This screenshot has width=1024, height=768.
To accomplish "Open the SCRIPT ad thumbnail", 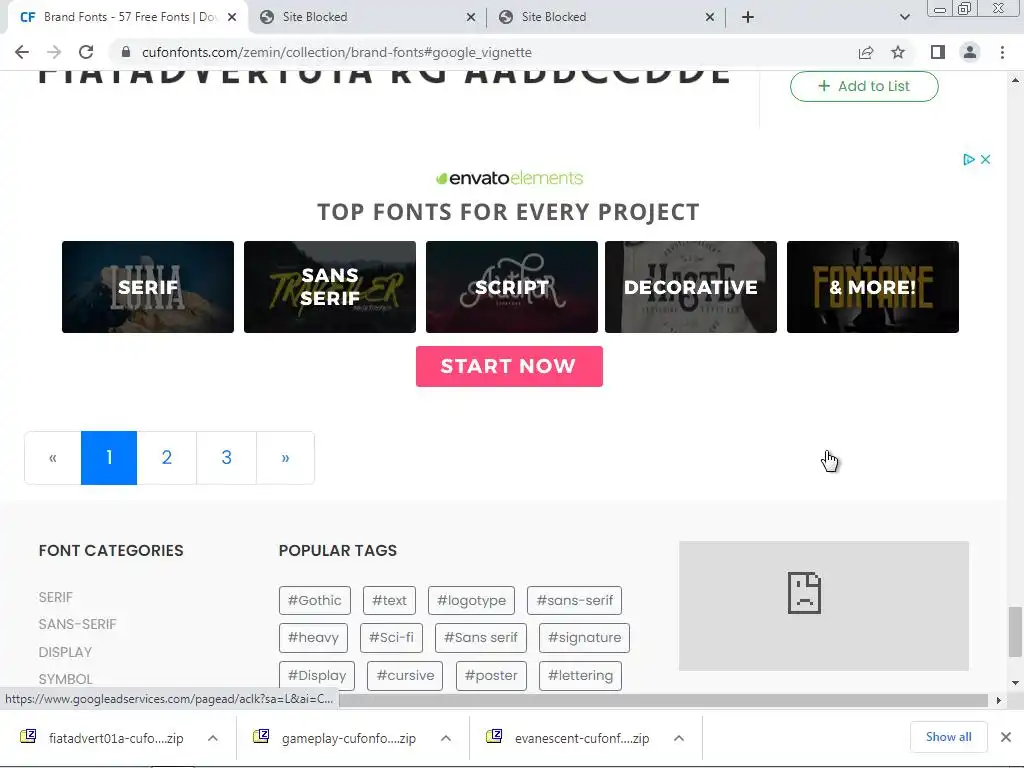I will pos(511,287).
